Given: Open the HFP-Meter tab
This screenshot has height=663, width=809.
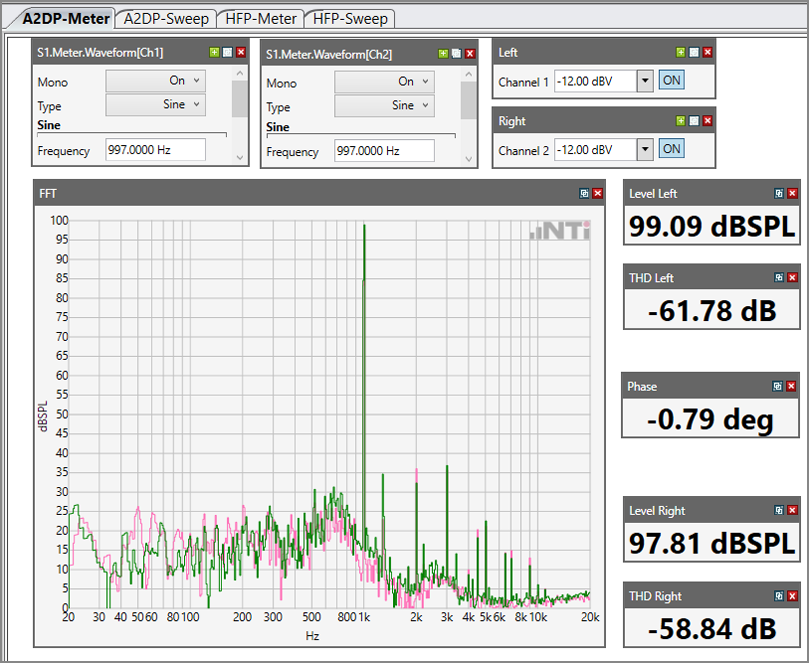Looking at the screenshot, I should coord(260,18).
